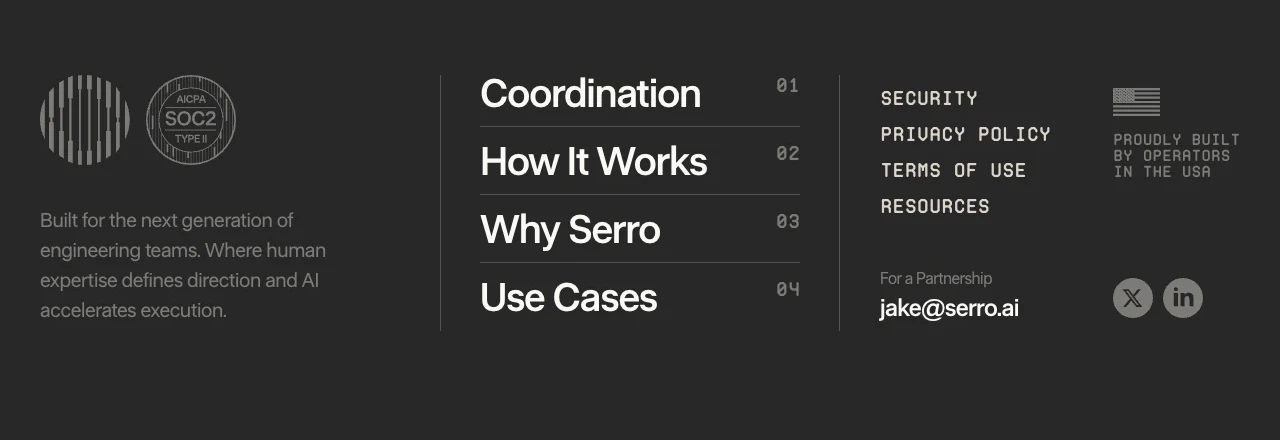Open the Security page link
Viewport: 1280px width, 440px height.
coord(929,98)
